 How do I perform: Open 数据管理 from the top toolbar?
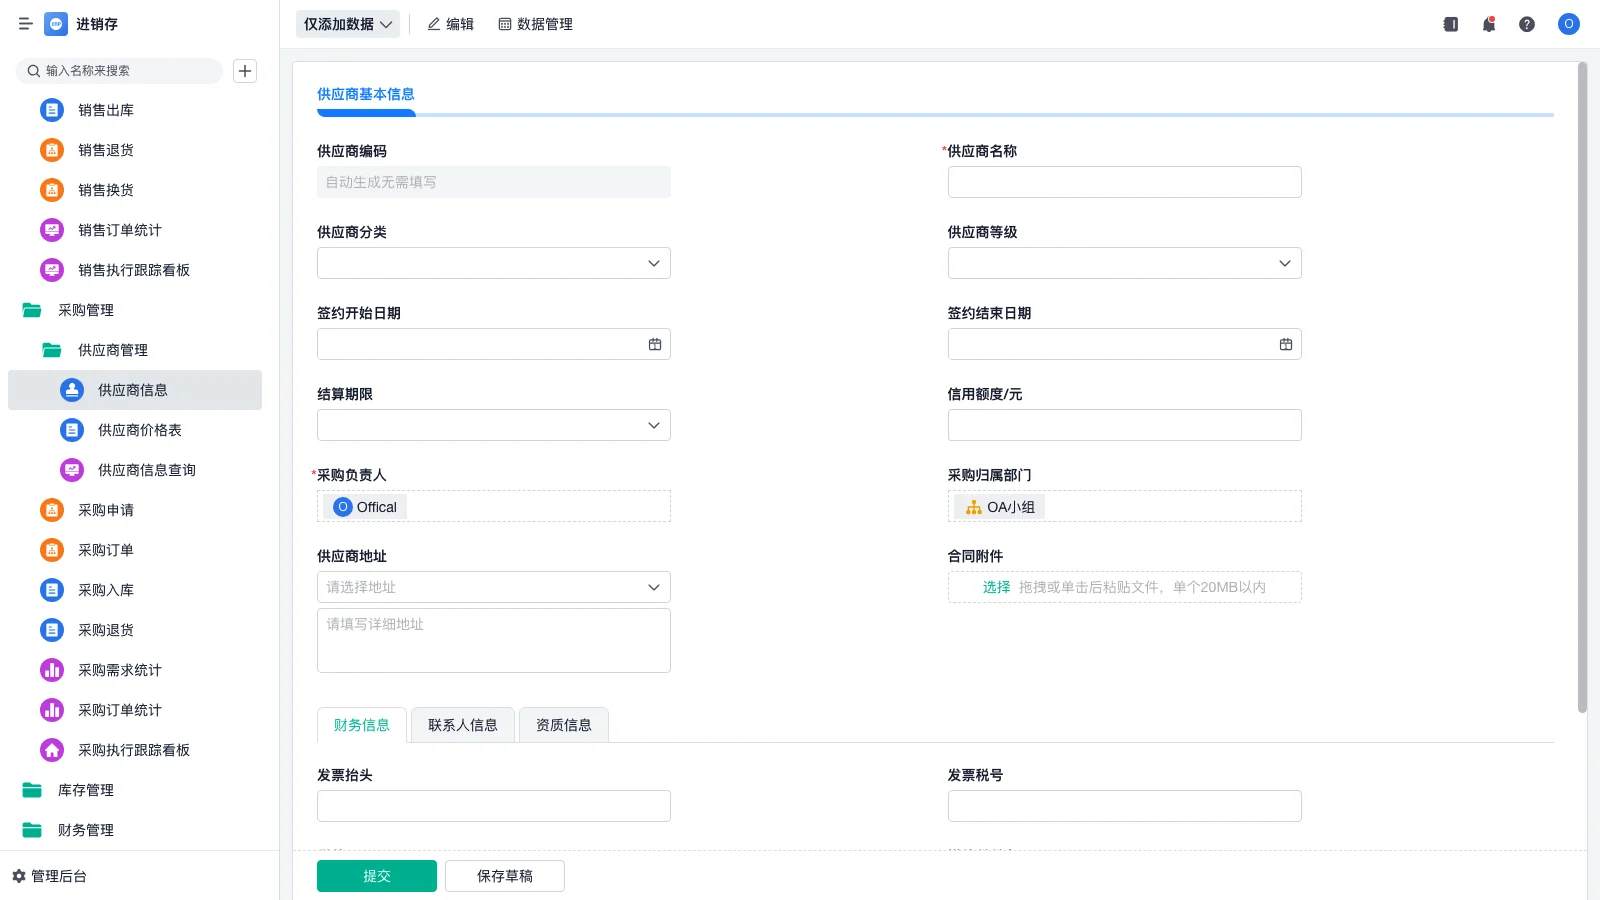pos(536,24)
